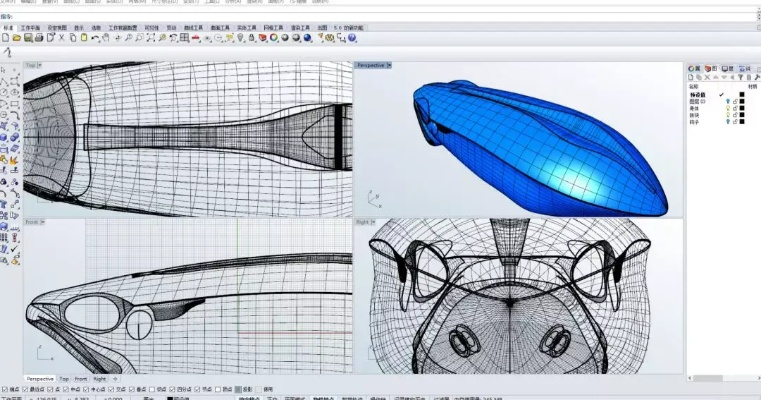Screen dimensions: 761x400
Task: Click the New file icon in toolbar
Action: coord(5,38)
